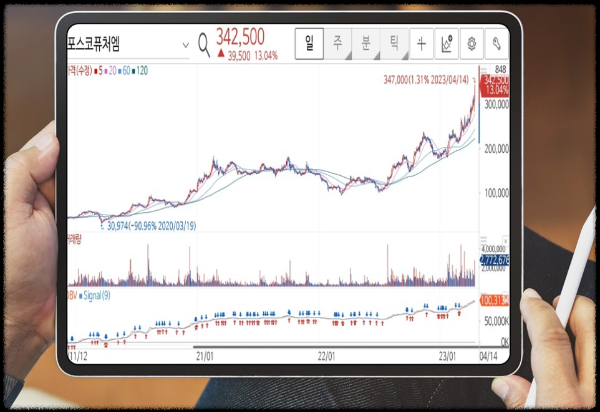Click the 23/01 date axis label

[x=447, y=356]
